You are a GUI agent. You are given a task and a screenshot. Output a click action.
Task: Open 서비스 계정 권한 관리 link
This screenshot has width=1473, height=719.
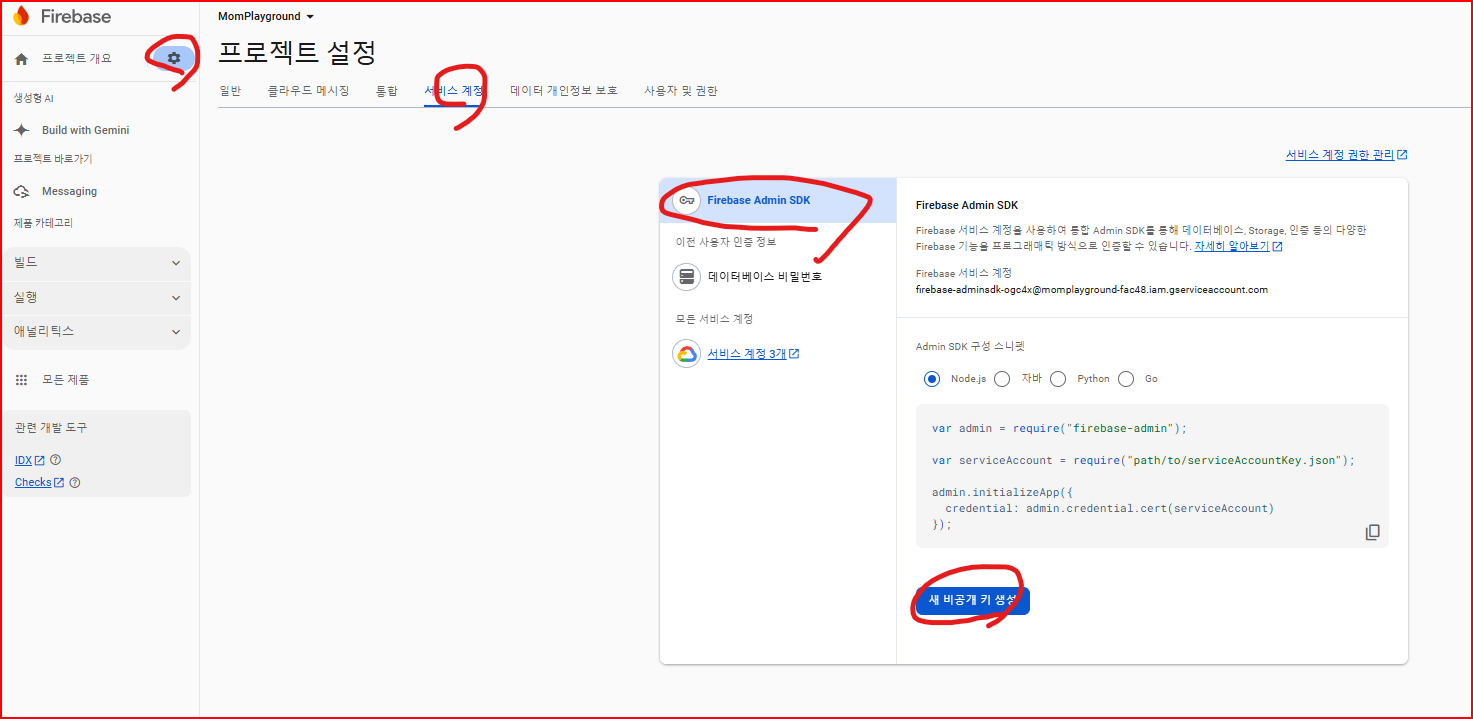1339,155
